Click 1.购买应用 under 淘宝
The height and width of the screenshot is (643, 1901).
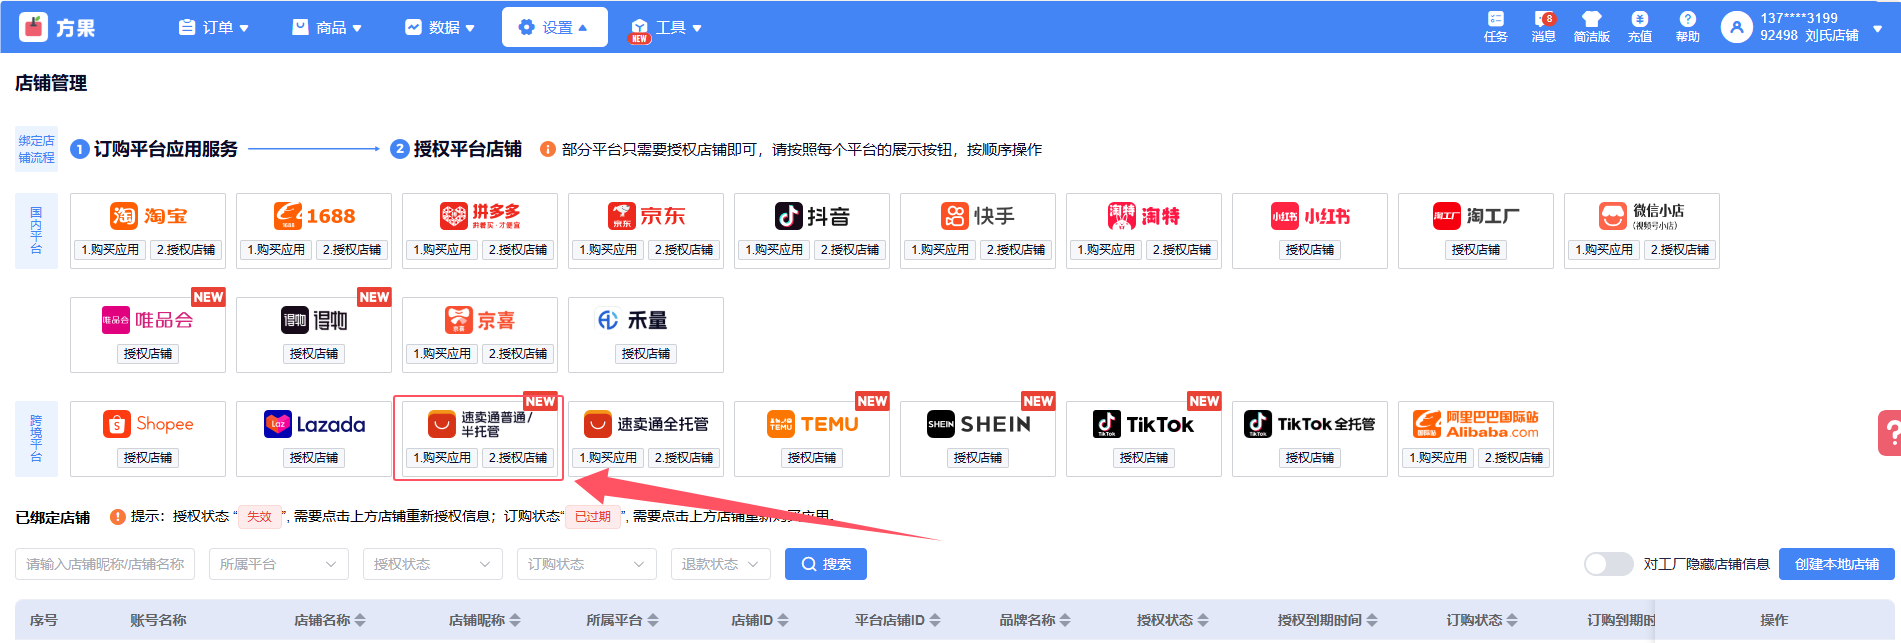(110, 250)
